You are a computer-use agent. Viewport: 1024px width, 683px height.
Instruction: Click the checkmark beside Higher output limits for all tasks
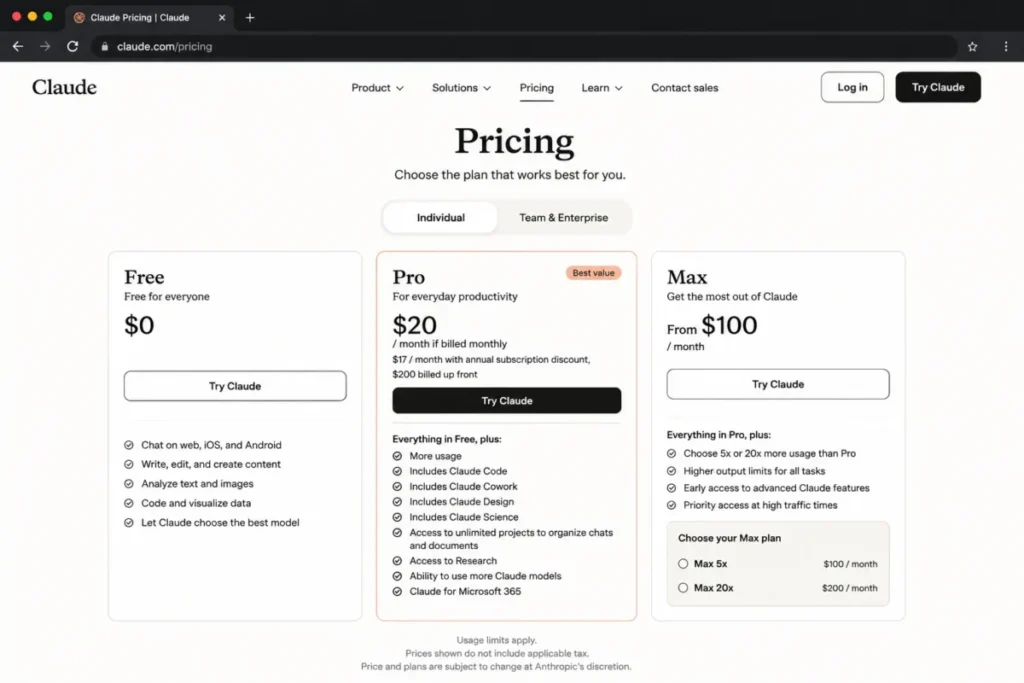pos(671,471)
